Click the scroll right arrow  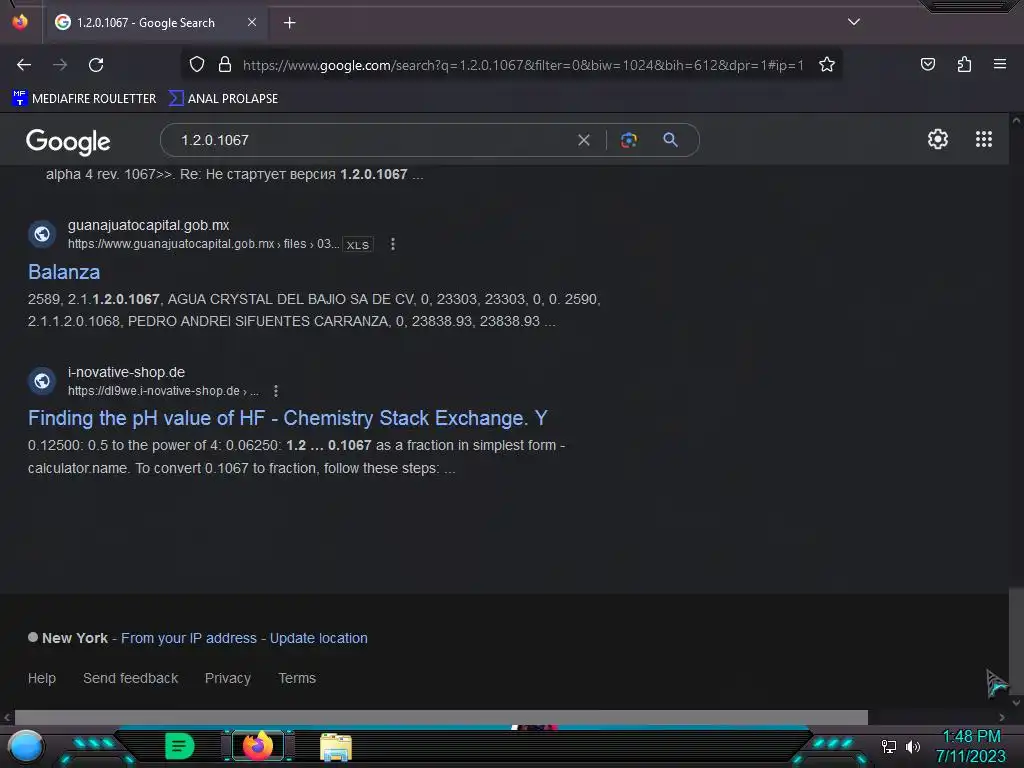coord(1001,717)
